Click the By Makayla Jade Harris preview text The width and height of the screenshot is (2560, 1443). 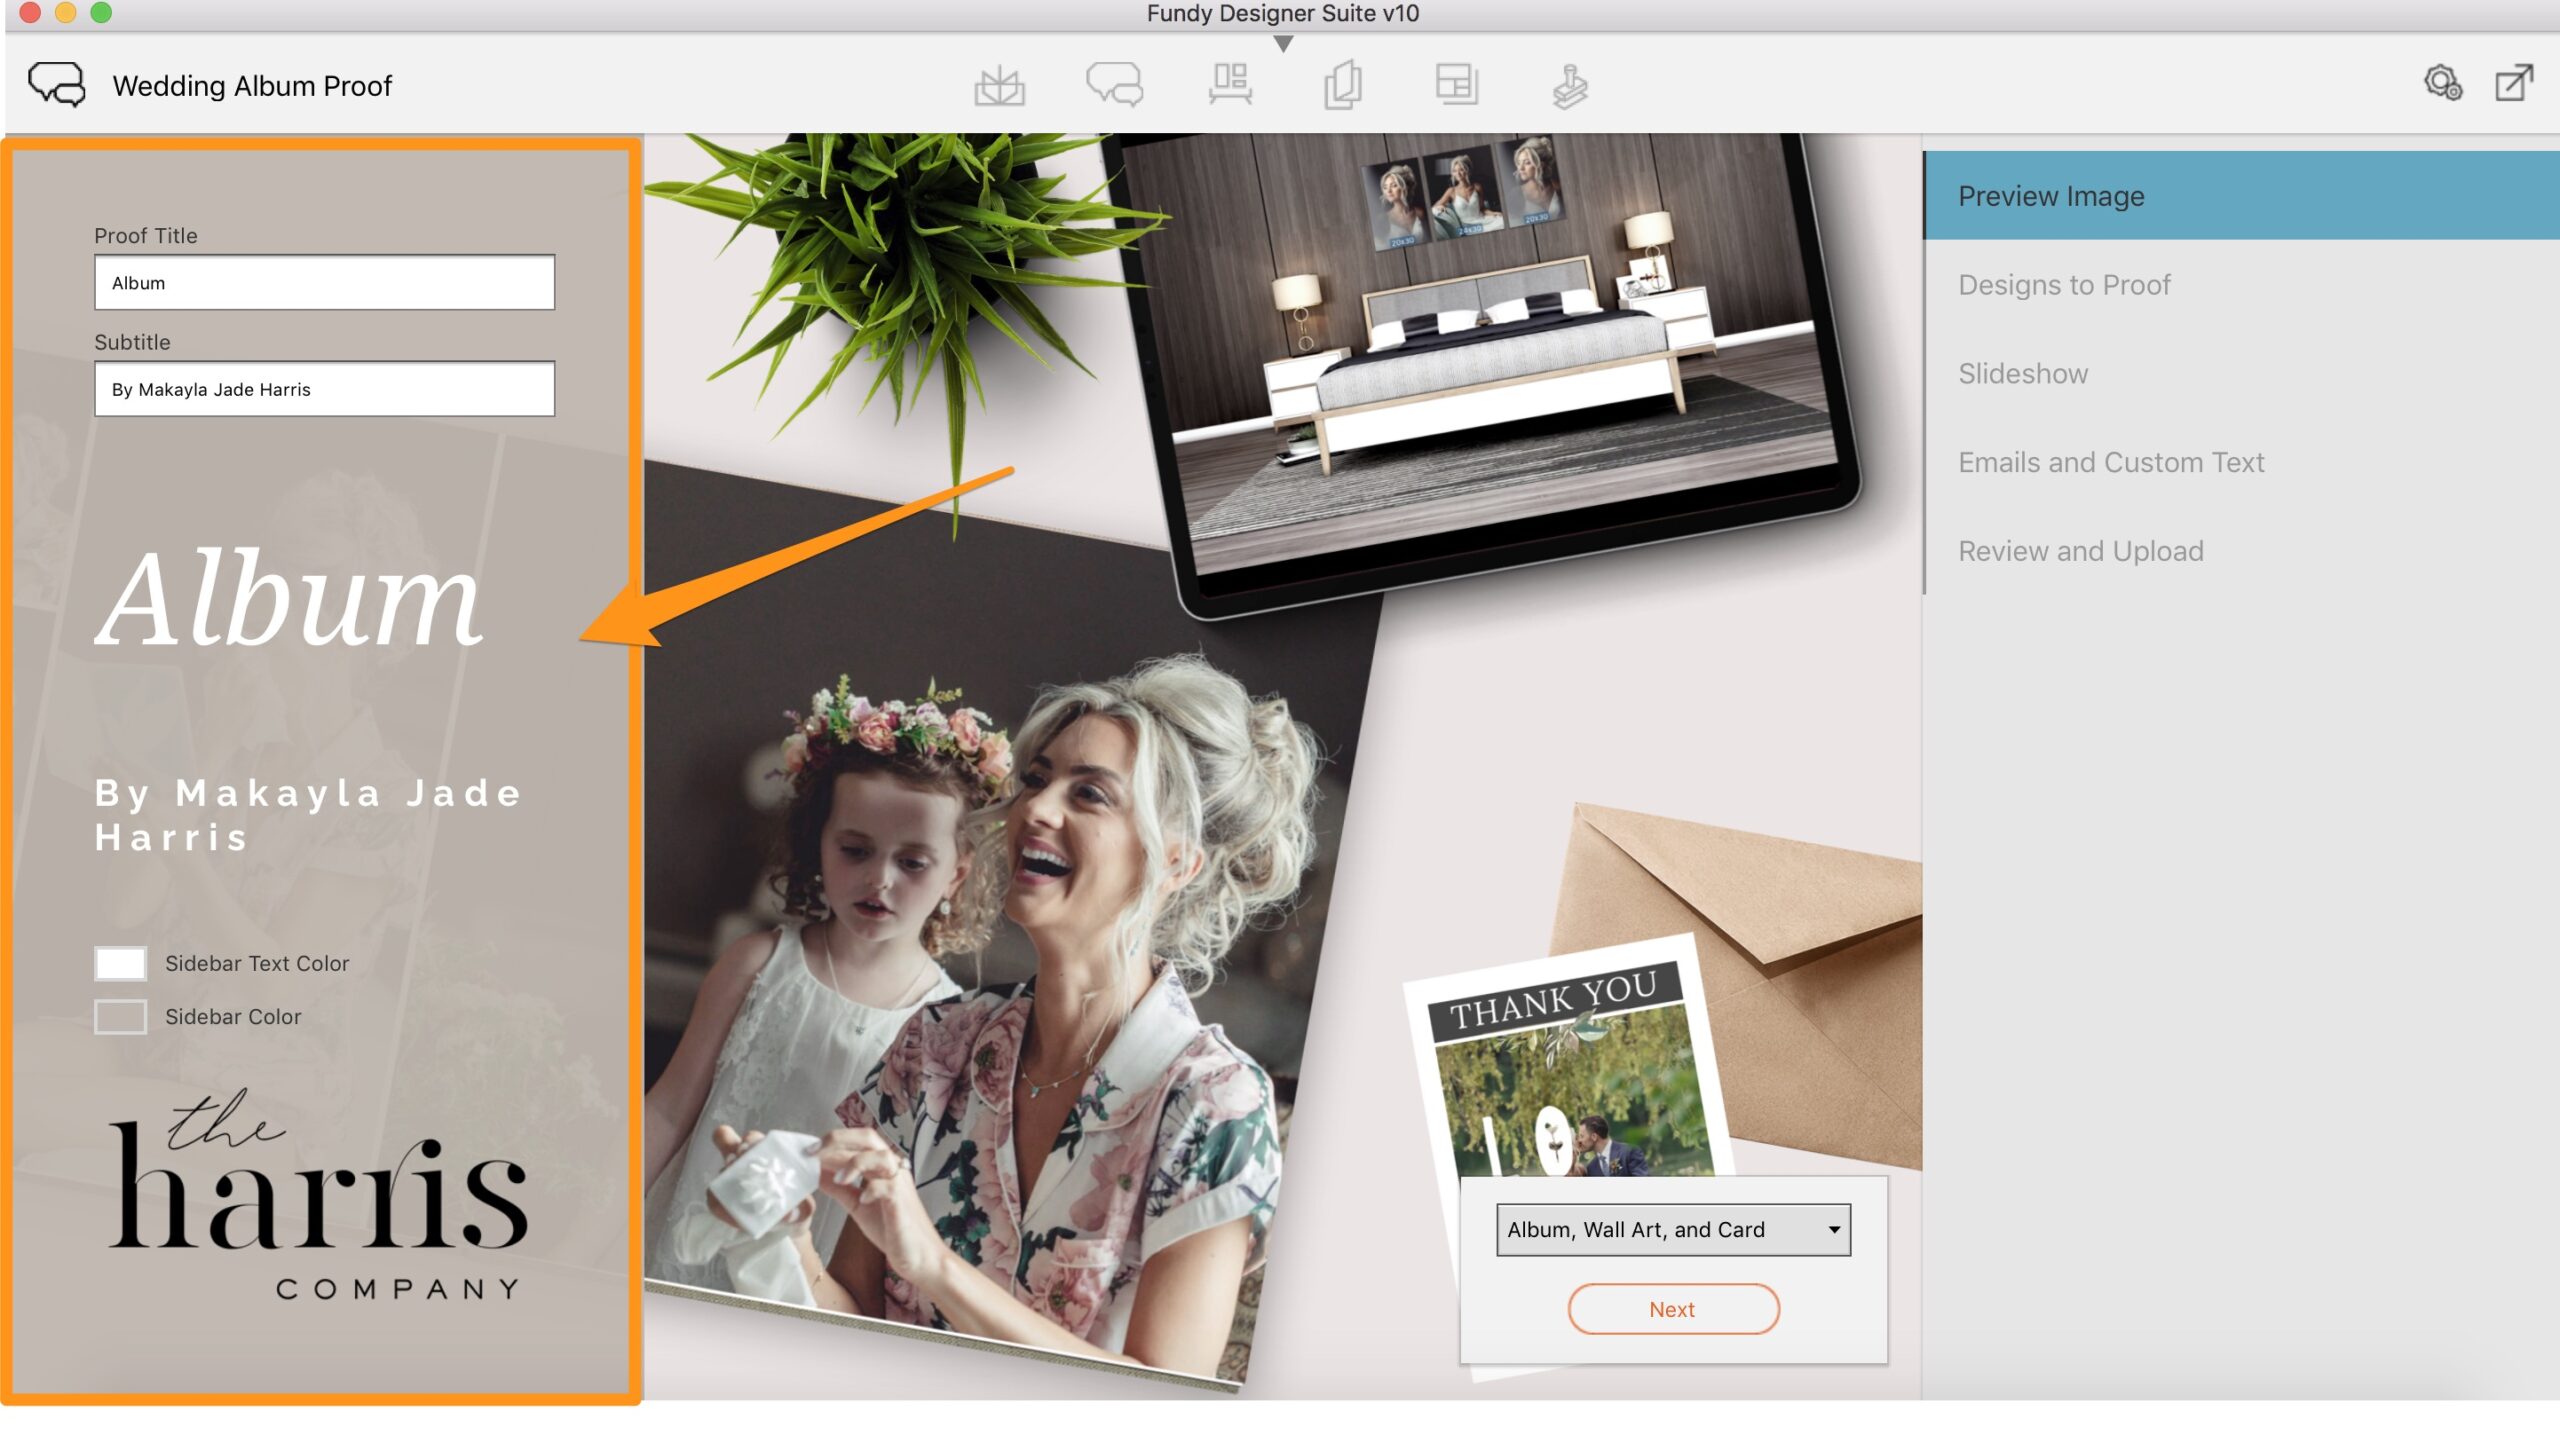[308, 815]
